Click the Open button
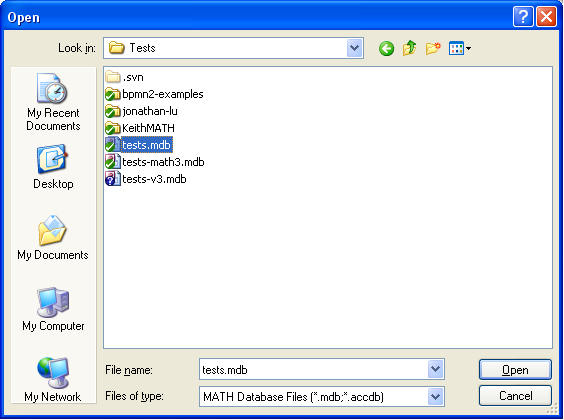564x420 pixels. (515, 369)
